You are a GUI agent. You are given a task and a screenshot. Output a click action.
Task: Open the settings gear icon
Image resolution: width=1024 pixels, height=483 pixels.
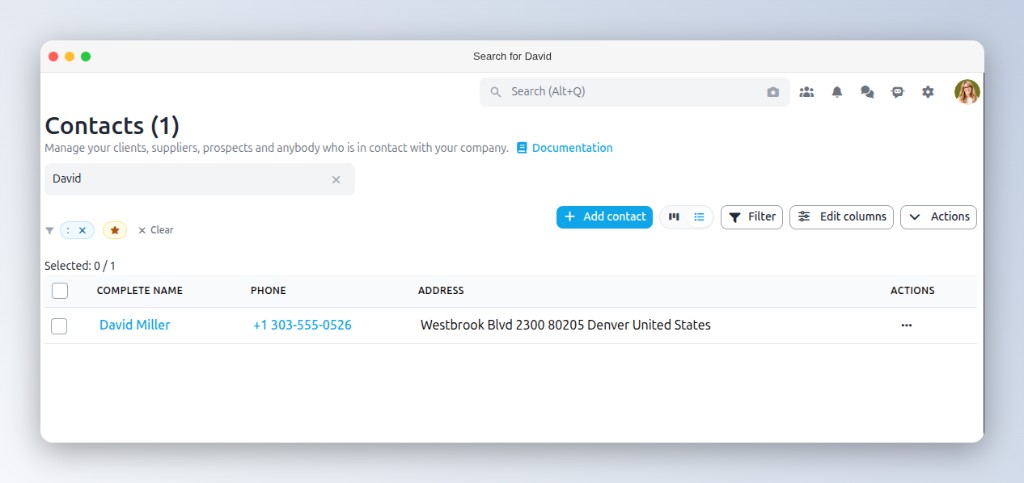[927, 92]
